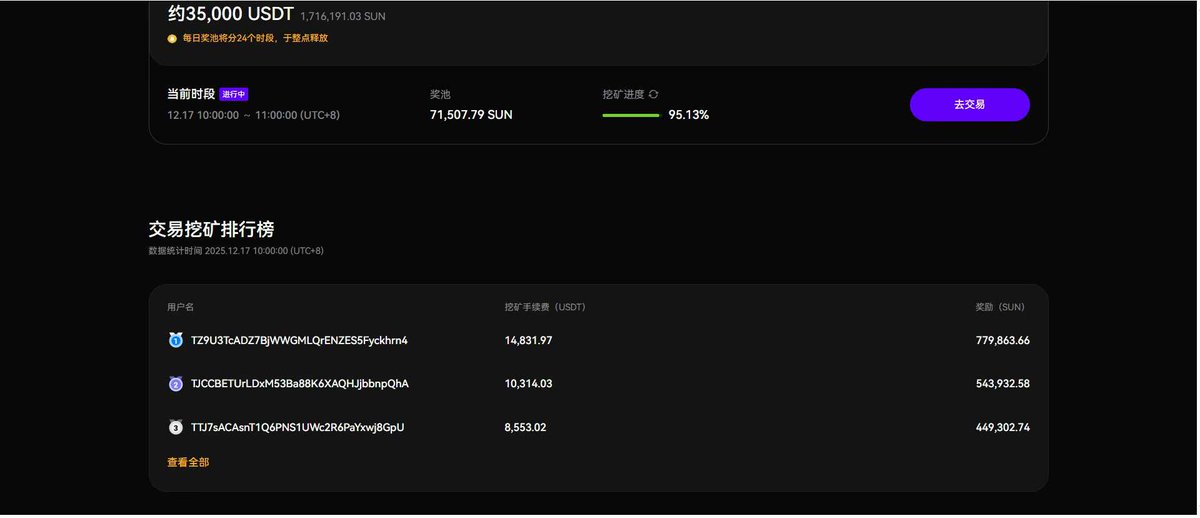
Task: Open the 查看全部 link
Action: [x=188, y=462]
